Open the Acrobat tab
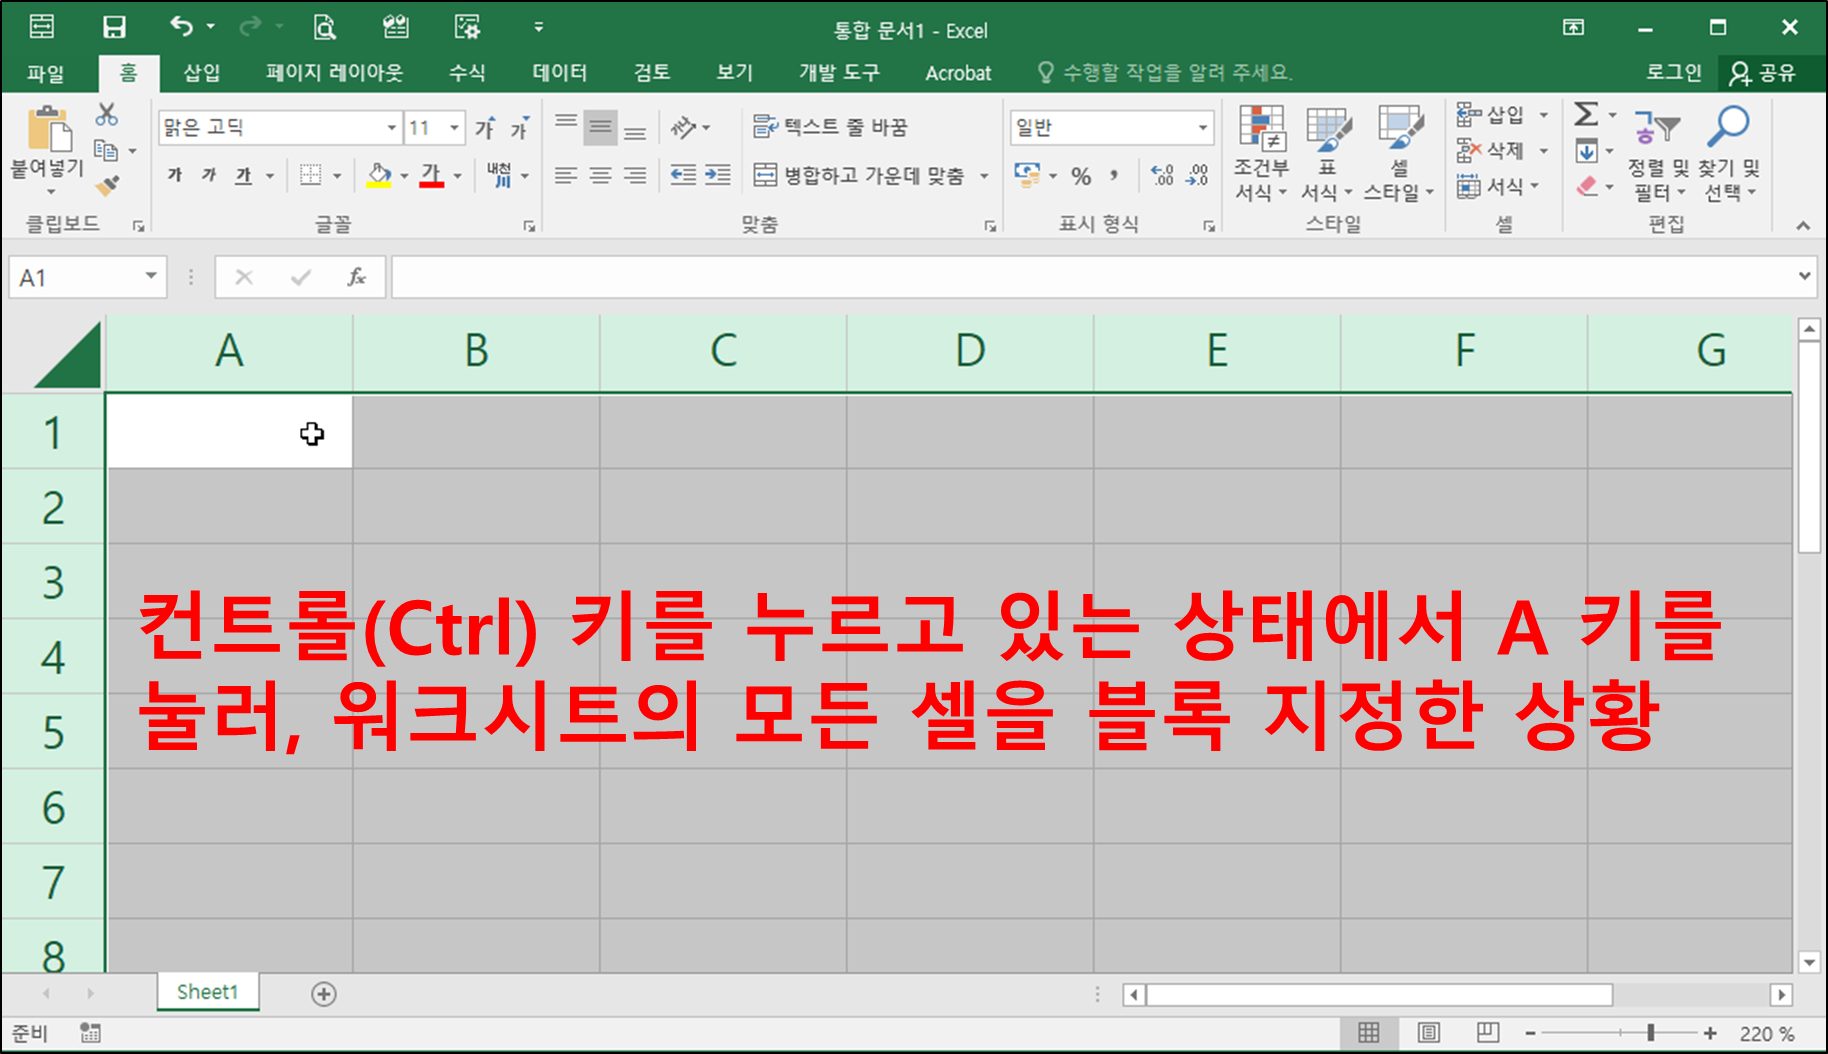The width and height of the screenshot is (1828, 1054). point(958,73)
